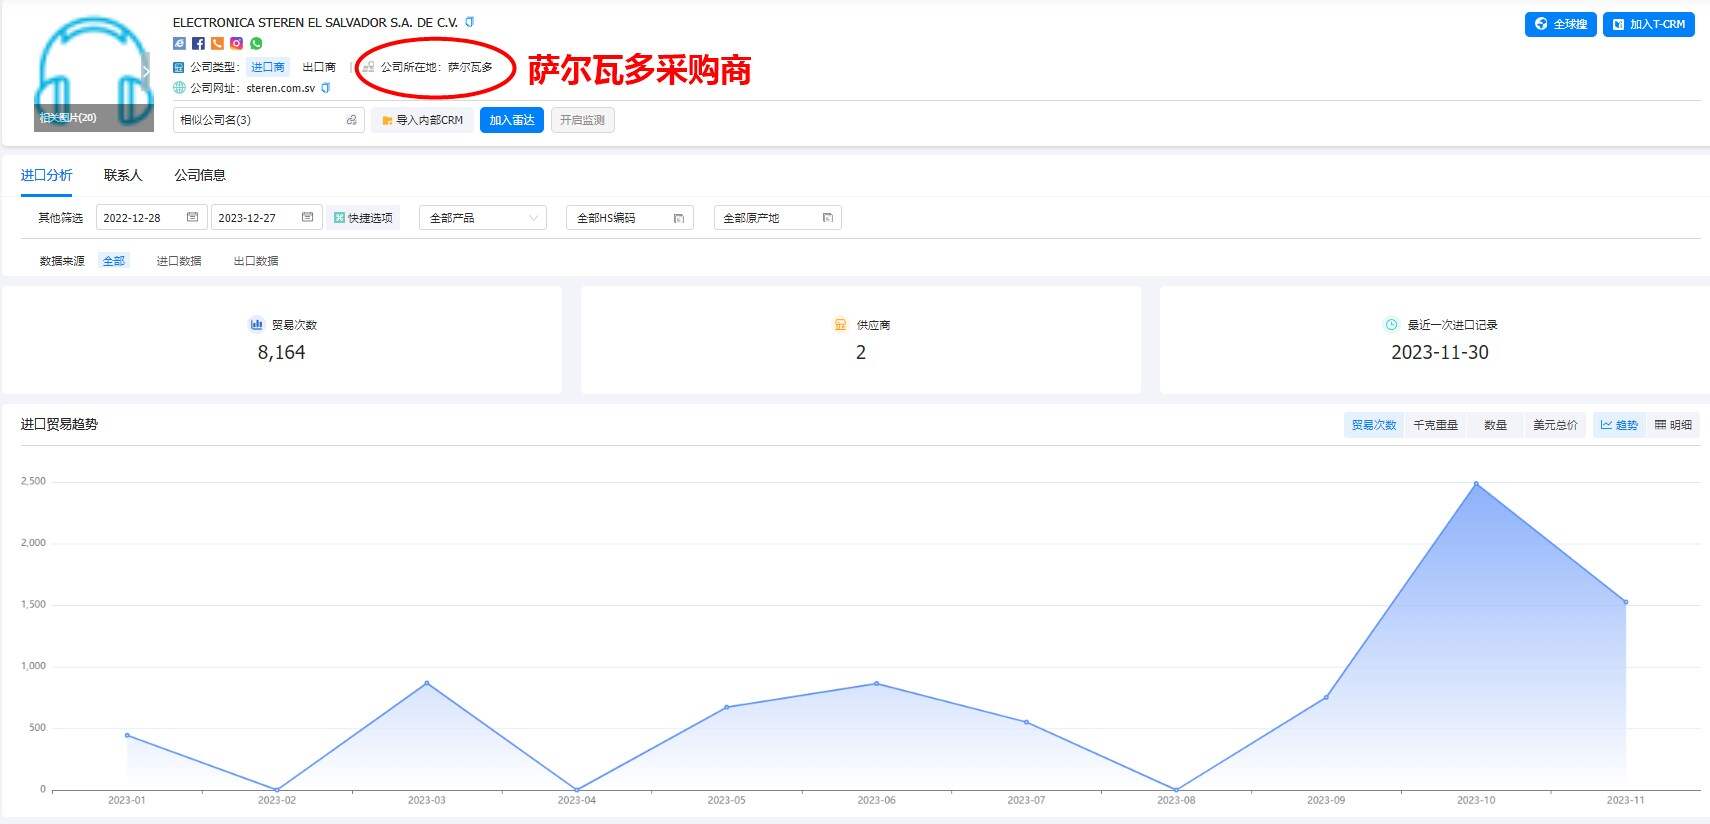The image size is (1710, 824).
Task: Click the 加入T-CRM button
Action: click(x=1648, y=24)
